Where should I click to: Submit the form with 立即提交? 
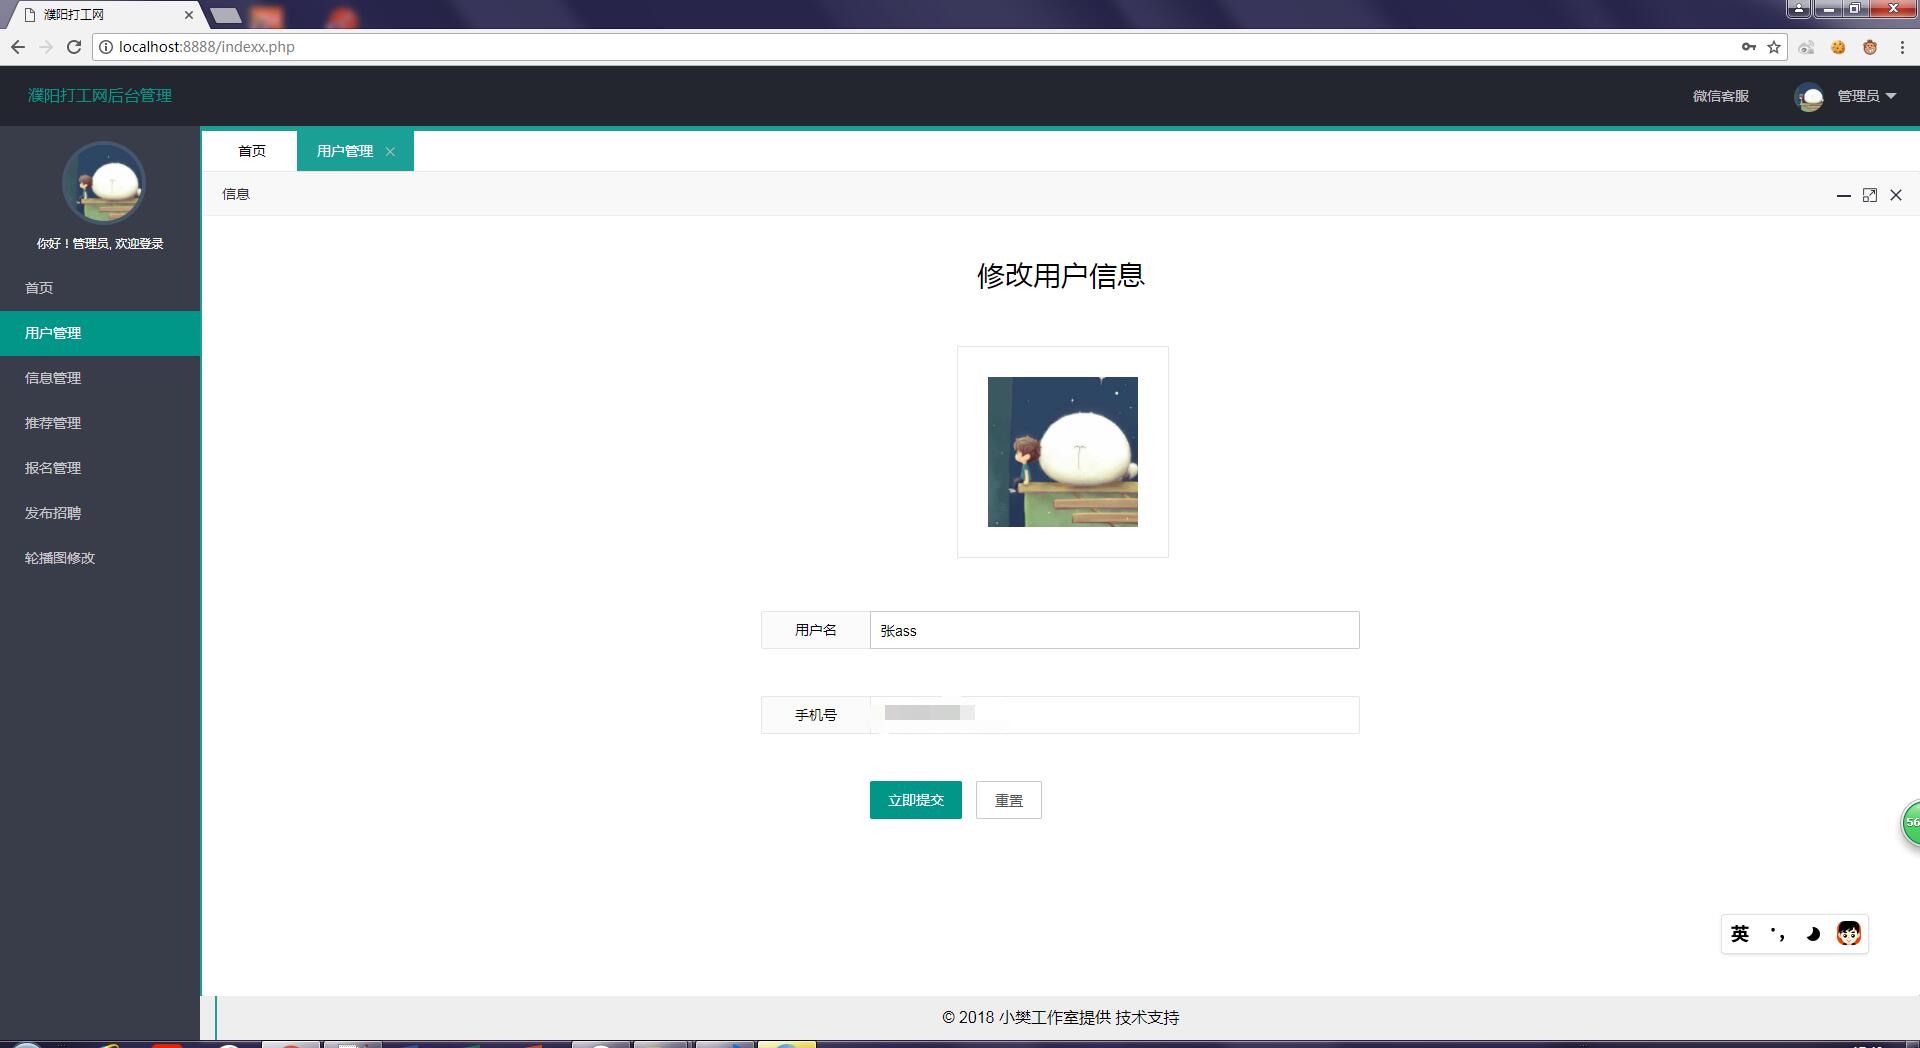click(x=915, y=799)
